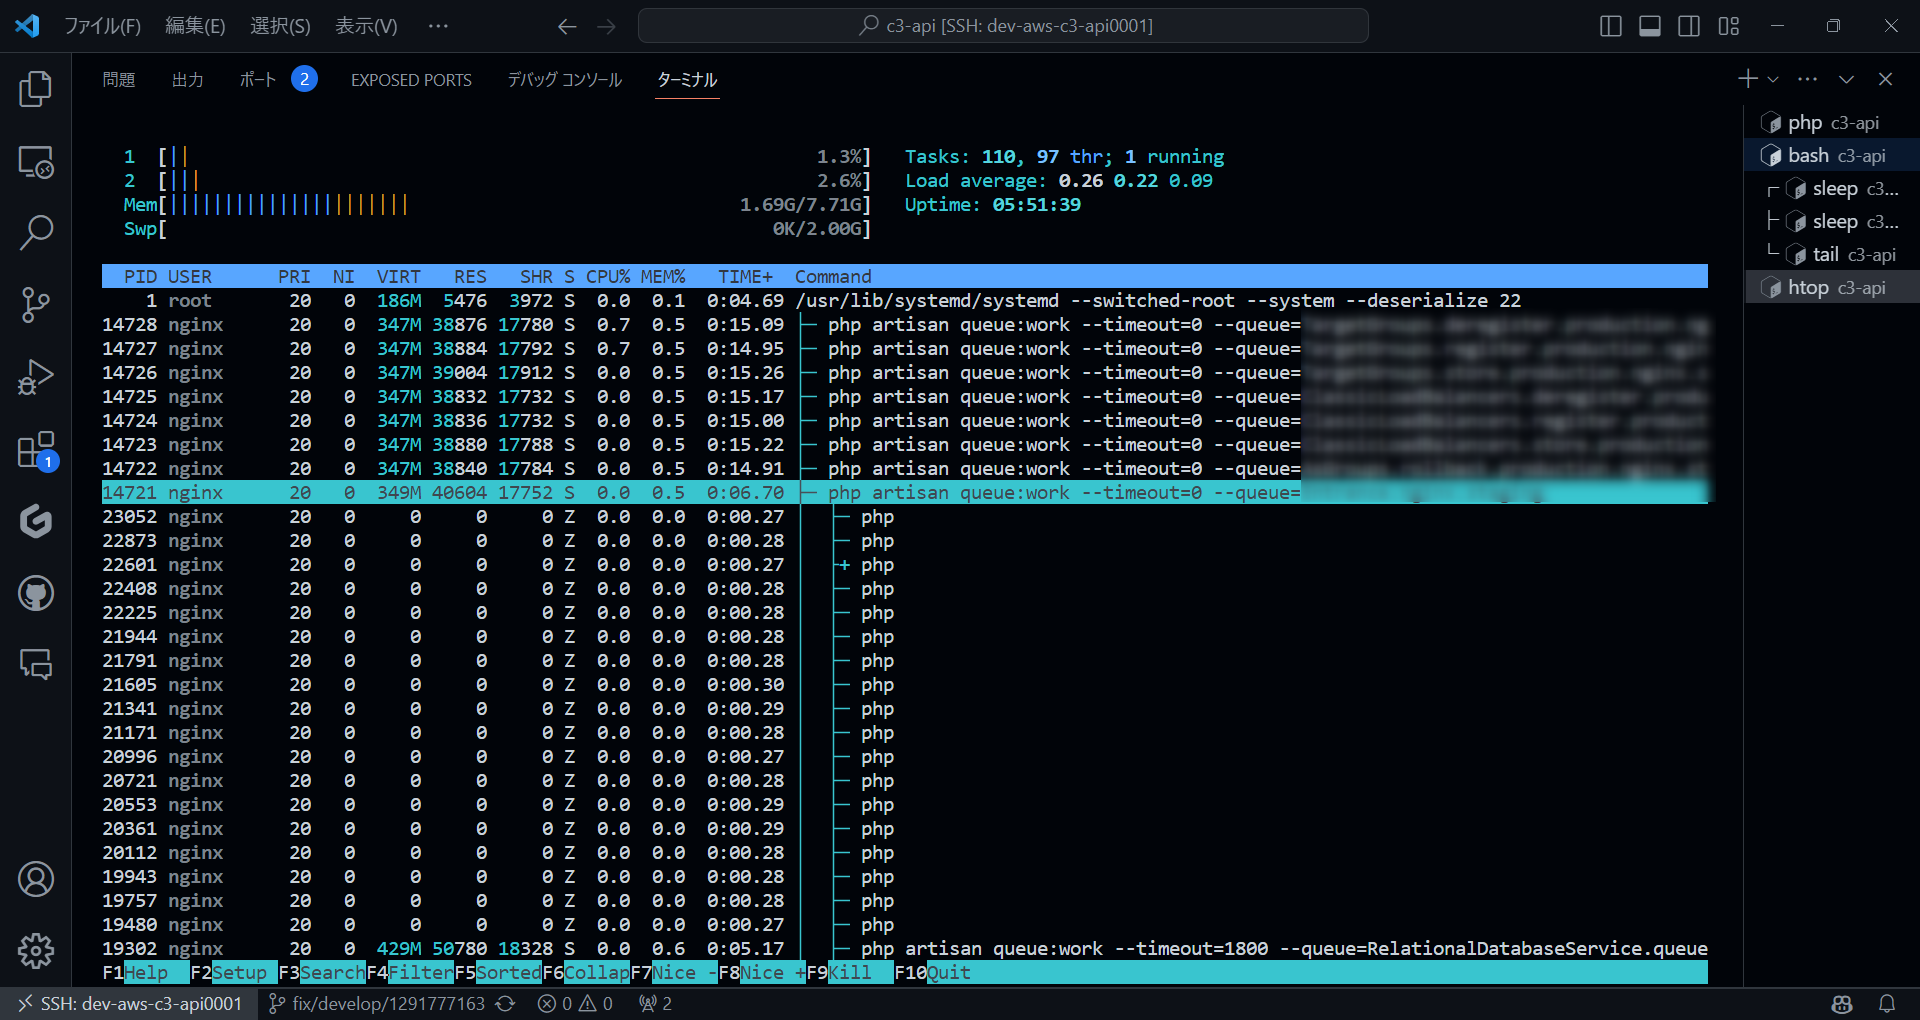Open the Customize Layout dropdown
1920x1020 pixels.
point(1728,26)
